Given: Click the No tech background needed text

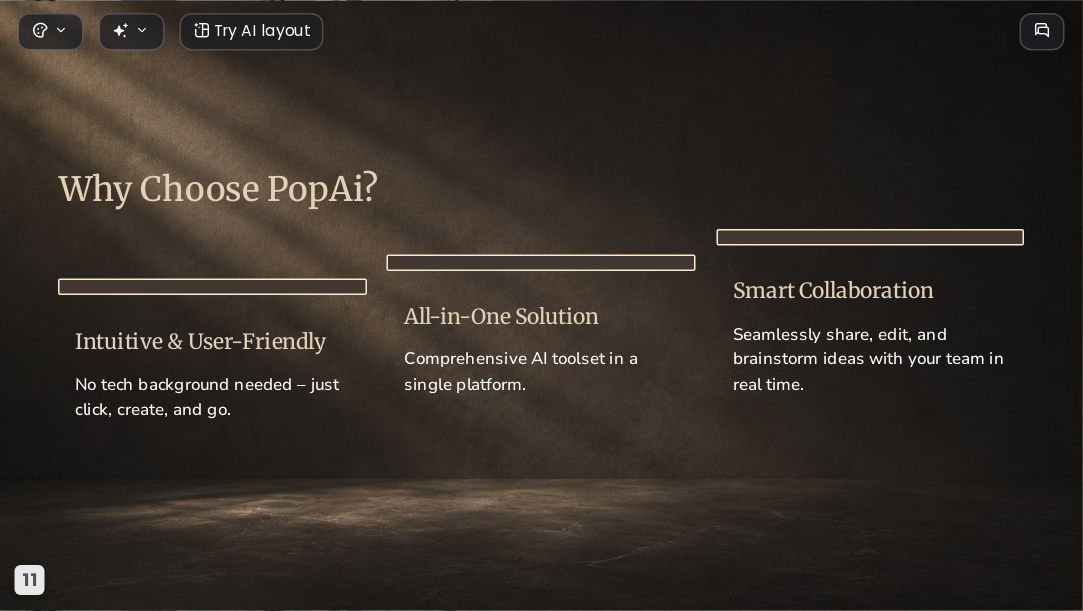Looking at the screenshot, I should 207,397.
